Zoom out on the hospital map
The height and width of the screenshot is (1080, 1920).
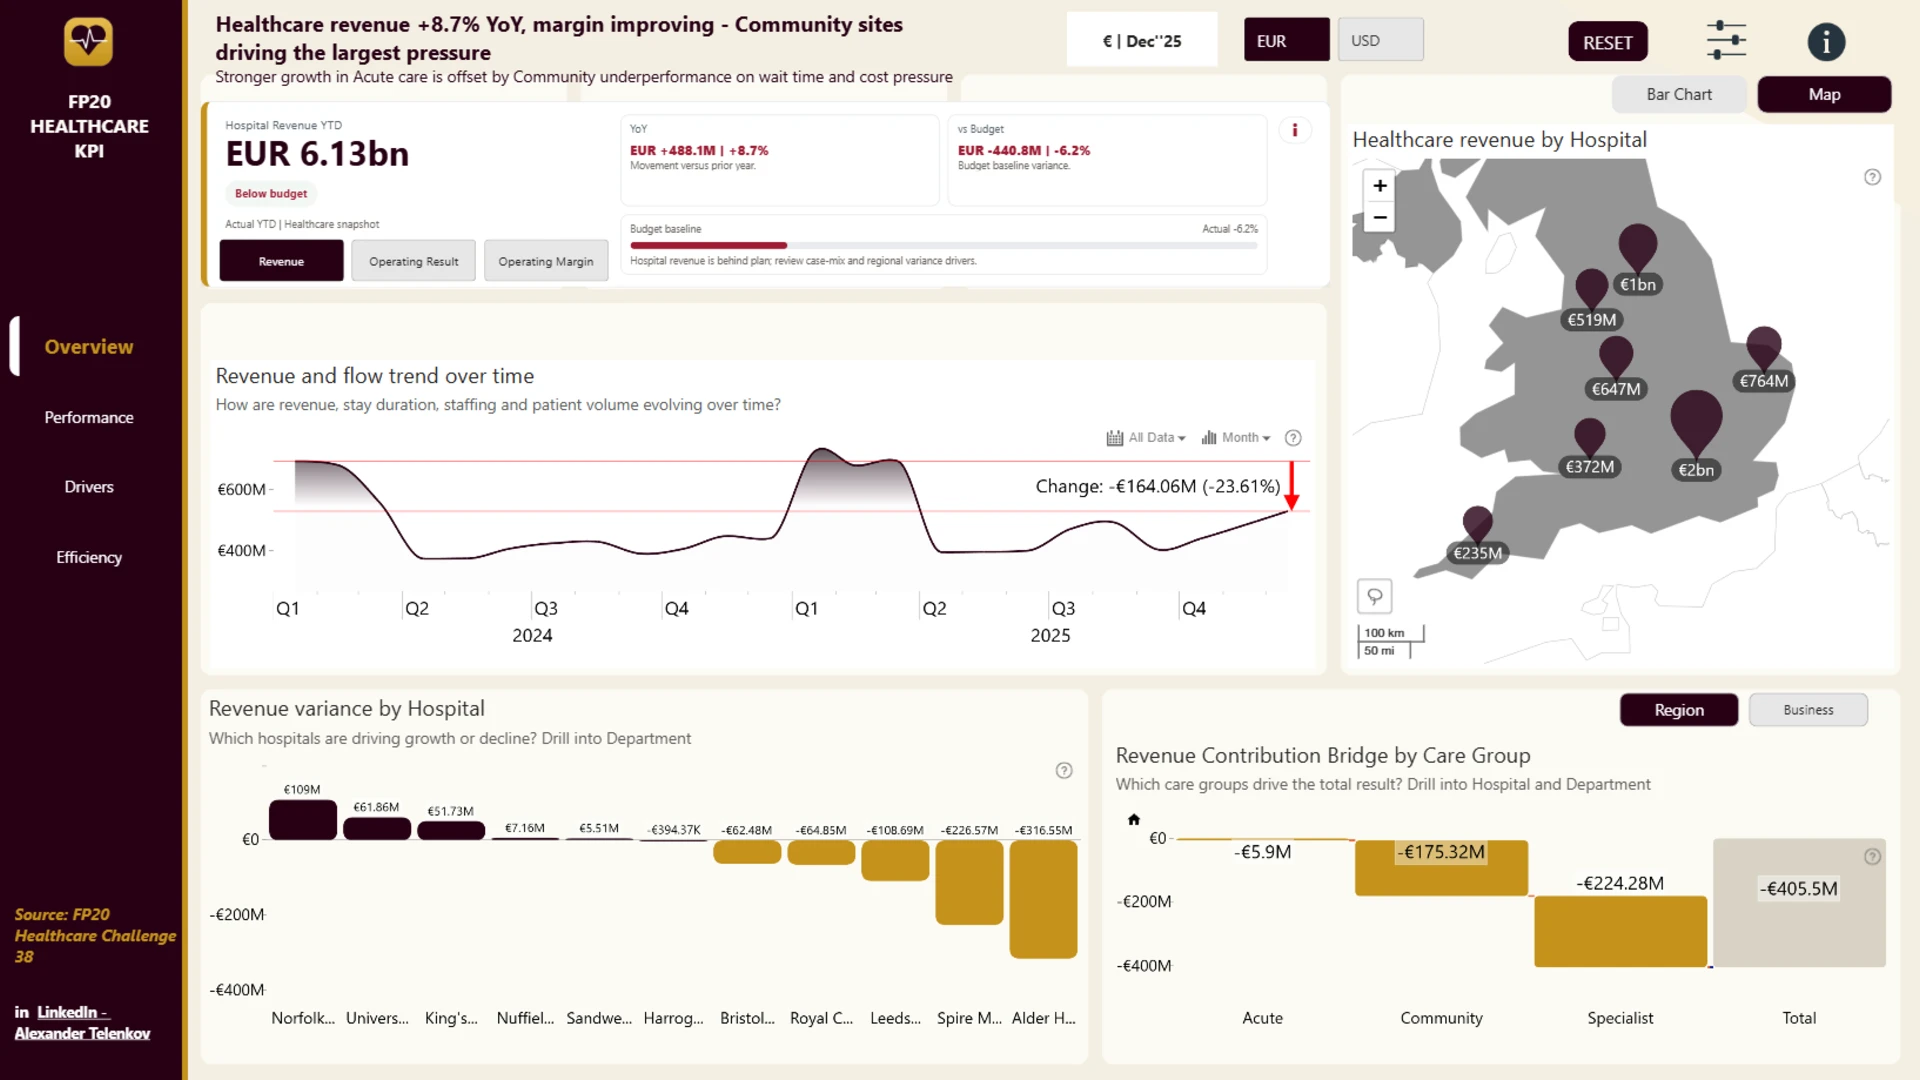click(1379, 217)
